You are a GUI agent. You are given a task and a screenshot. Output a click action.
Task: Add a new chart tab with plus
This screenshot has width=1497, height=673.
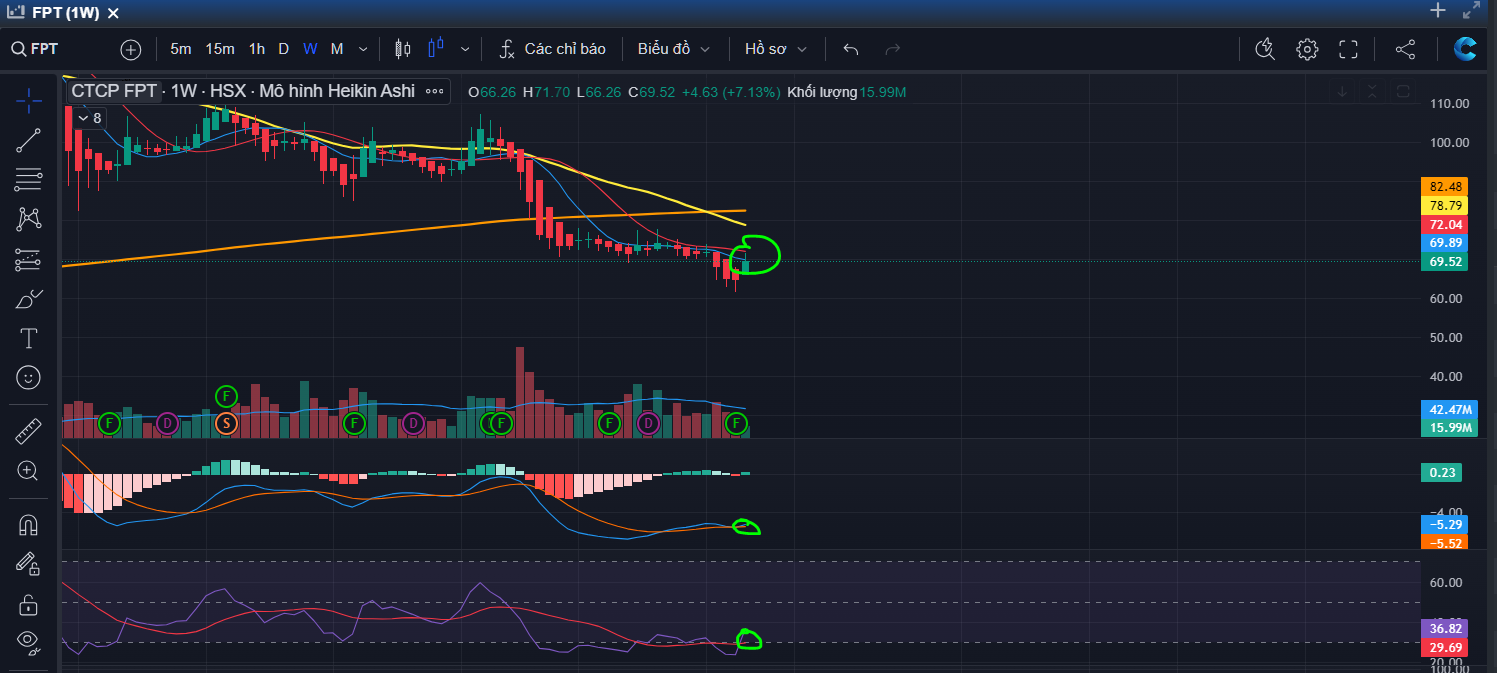point(1438,11)
